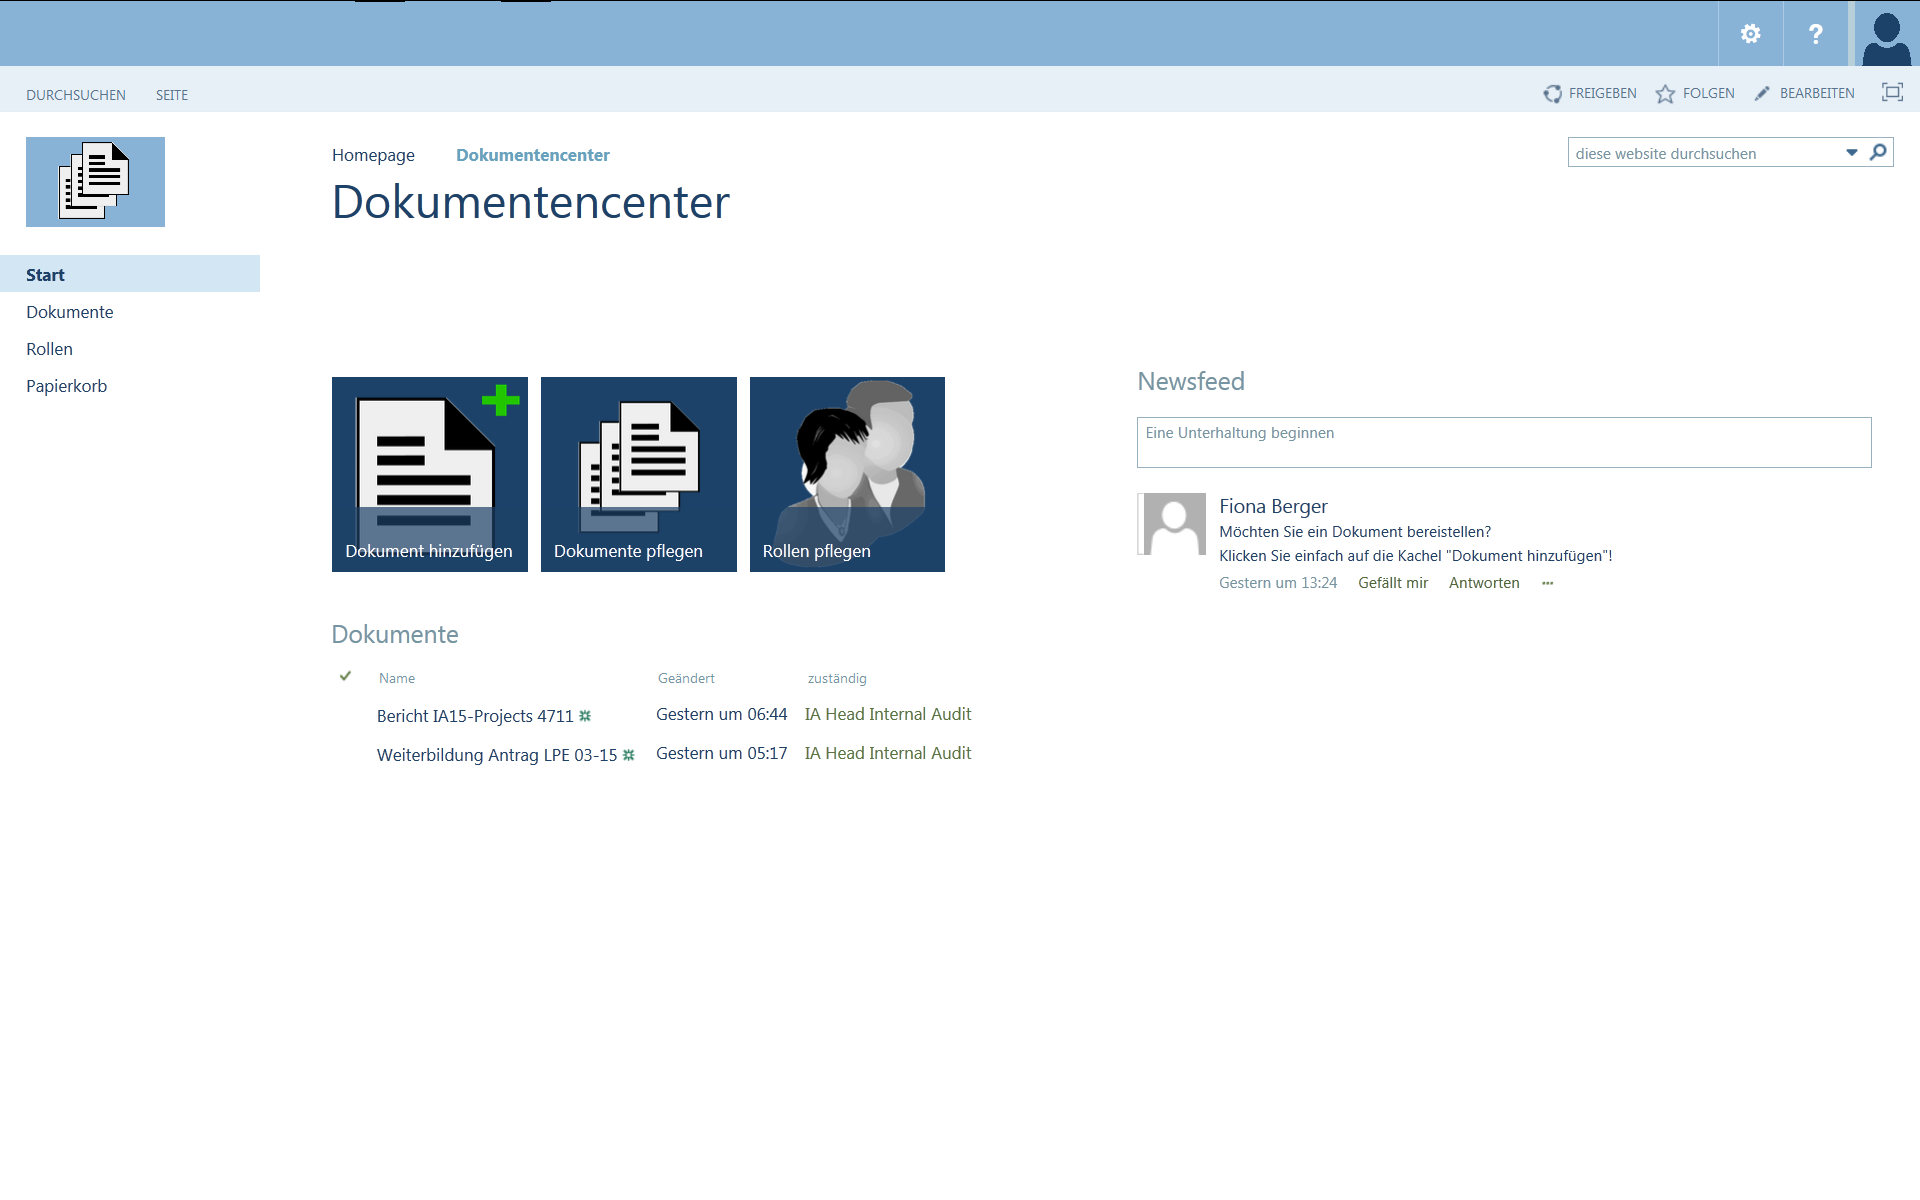Expand the search scope dropdown arrow
This screenshot has width=1920, height=1200.
point(1851,153)
